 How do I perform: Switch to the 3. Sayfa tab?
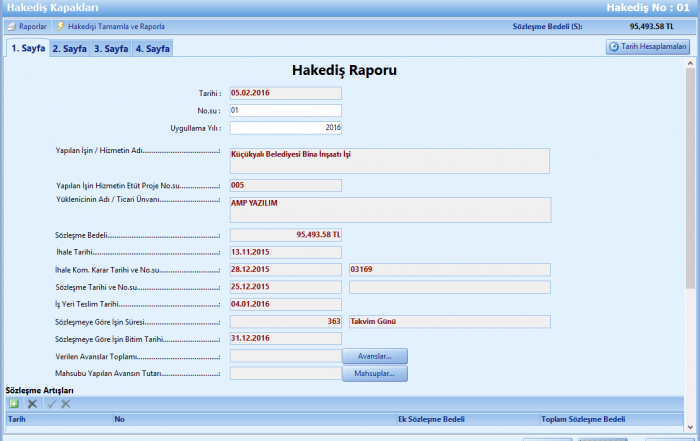(110, 48)
